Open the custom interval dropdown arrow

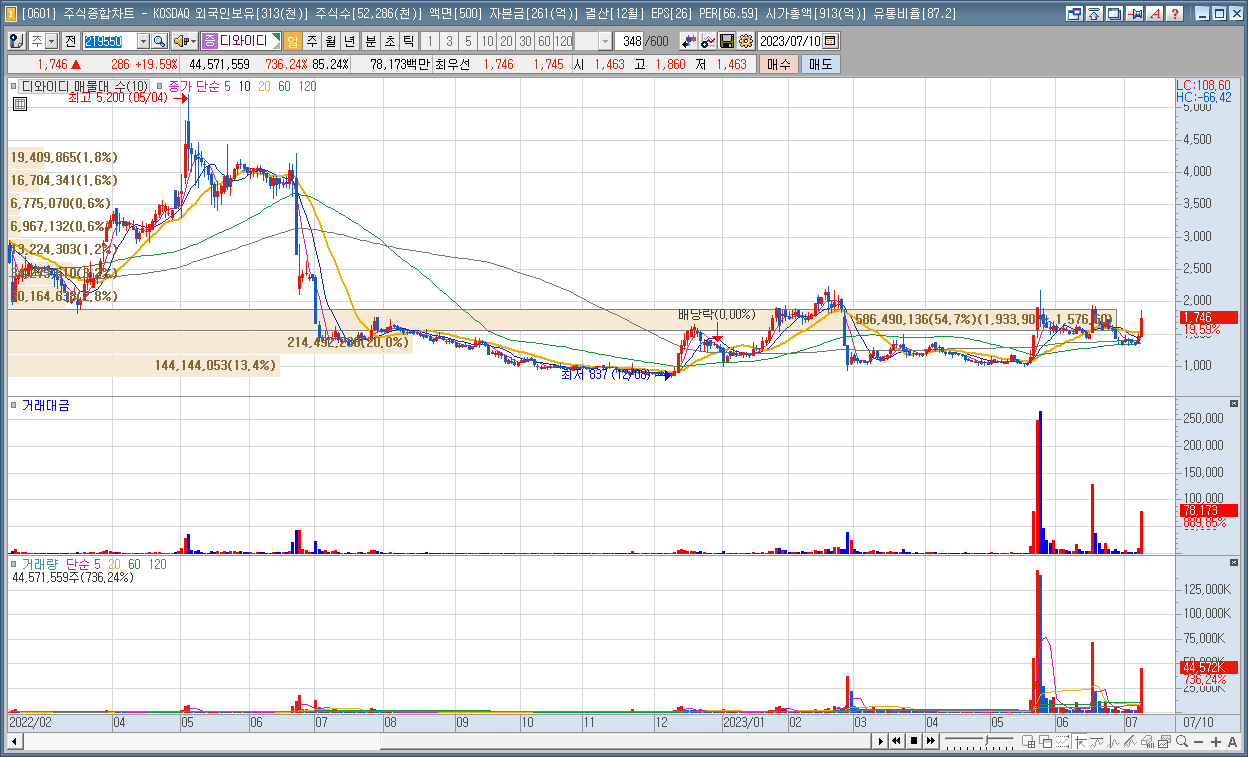[605, 41]
